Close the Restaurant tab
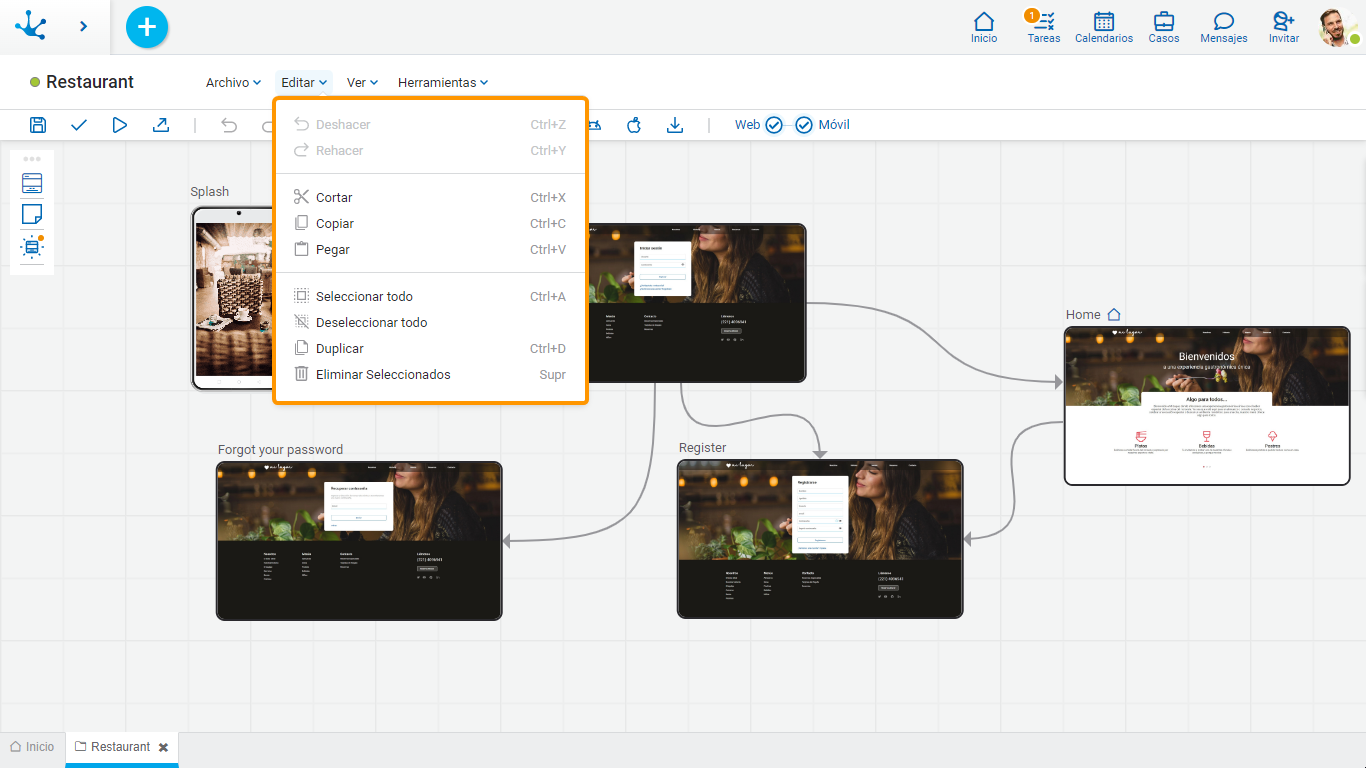Screen dimensions: 1366x768 point(163,748)
